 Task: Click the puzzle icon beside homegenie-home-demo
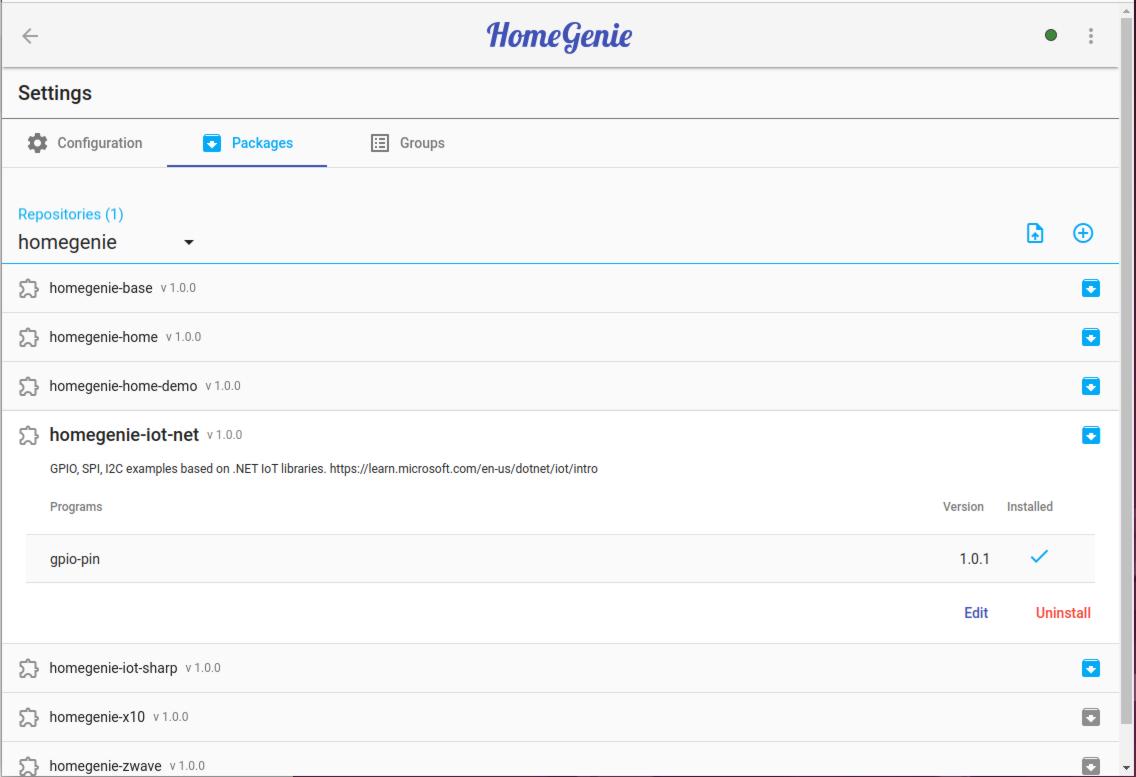[28, 386]
